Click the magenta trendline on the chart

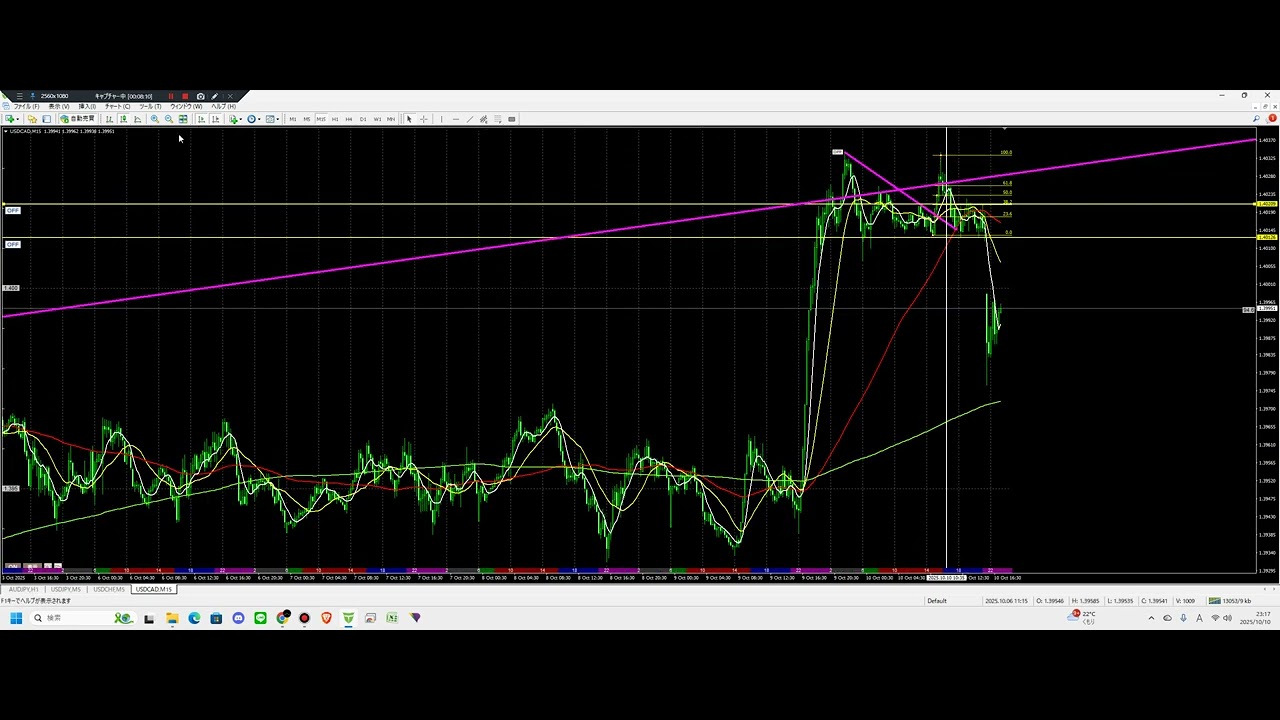click(400, 262)
